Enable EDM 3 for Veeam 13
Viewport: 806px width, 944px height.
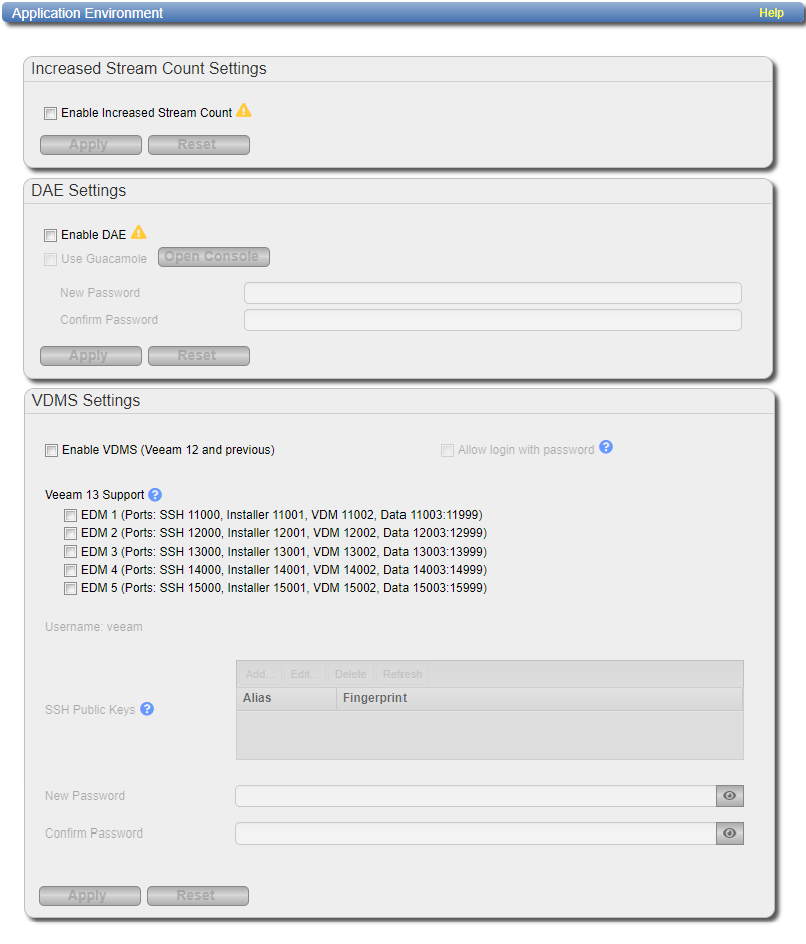pos(70,552)
